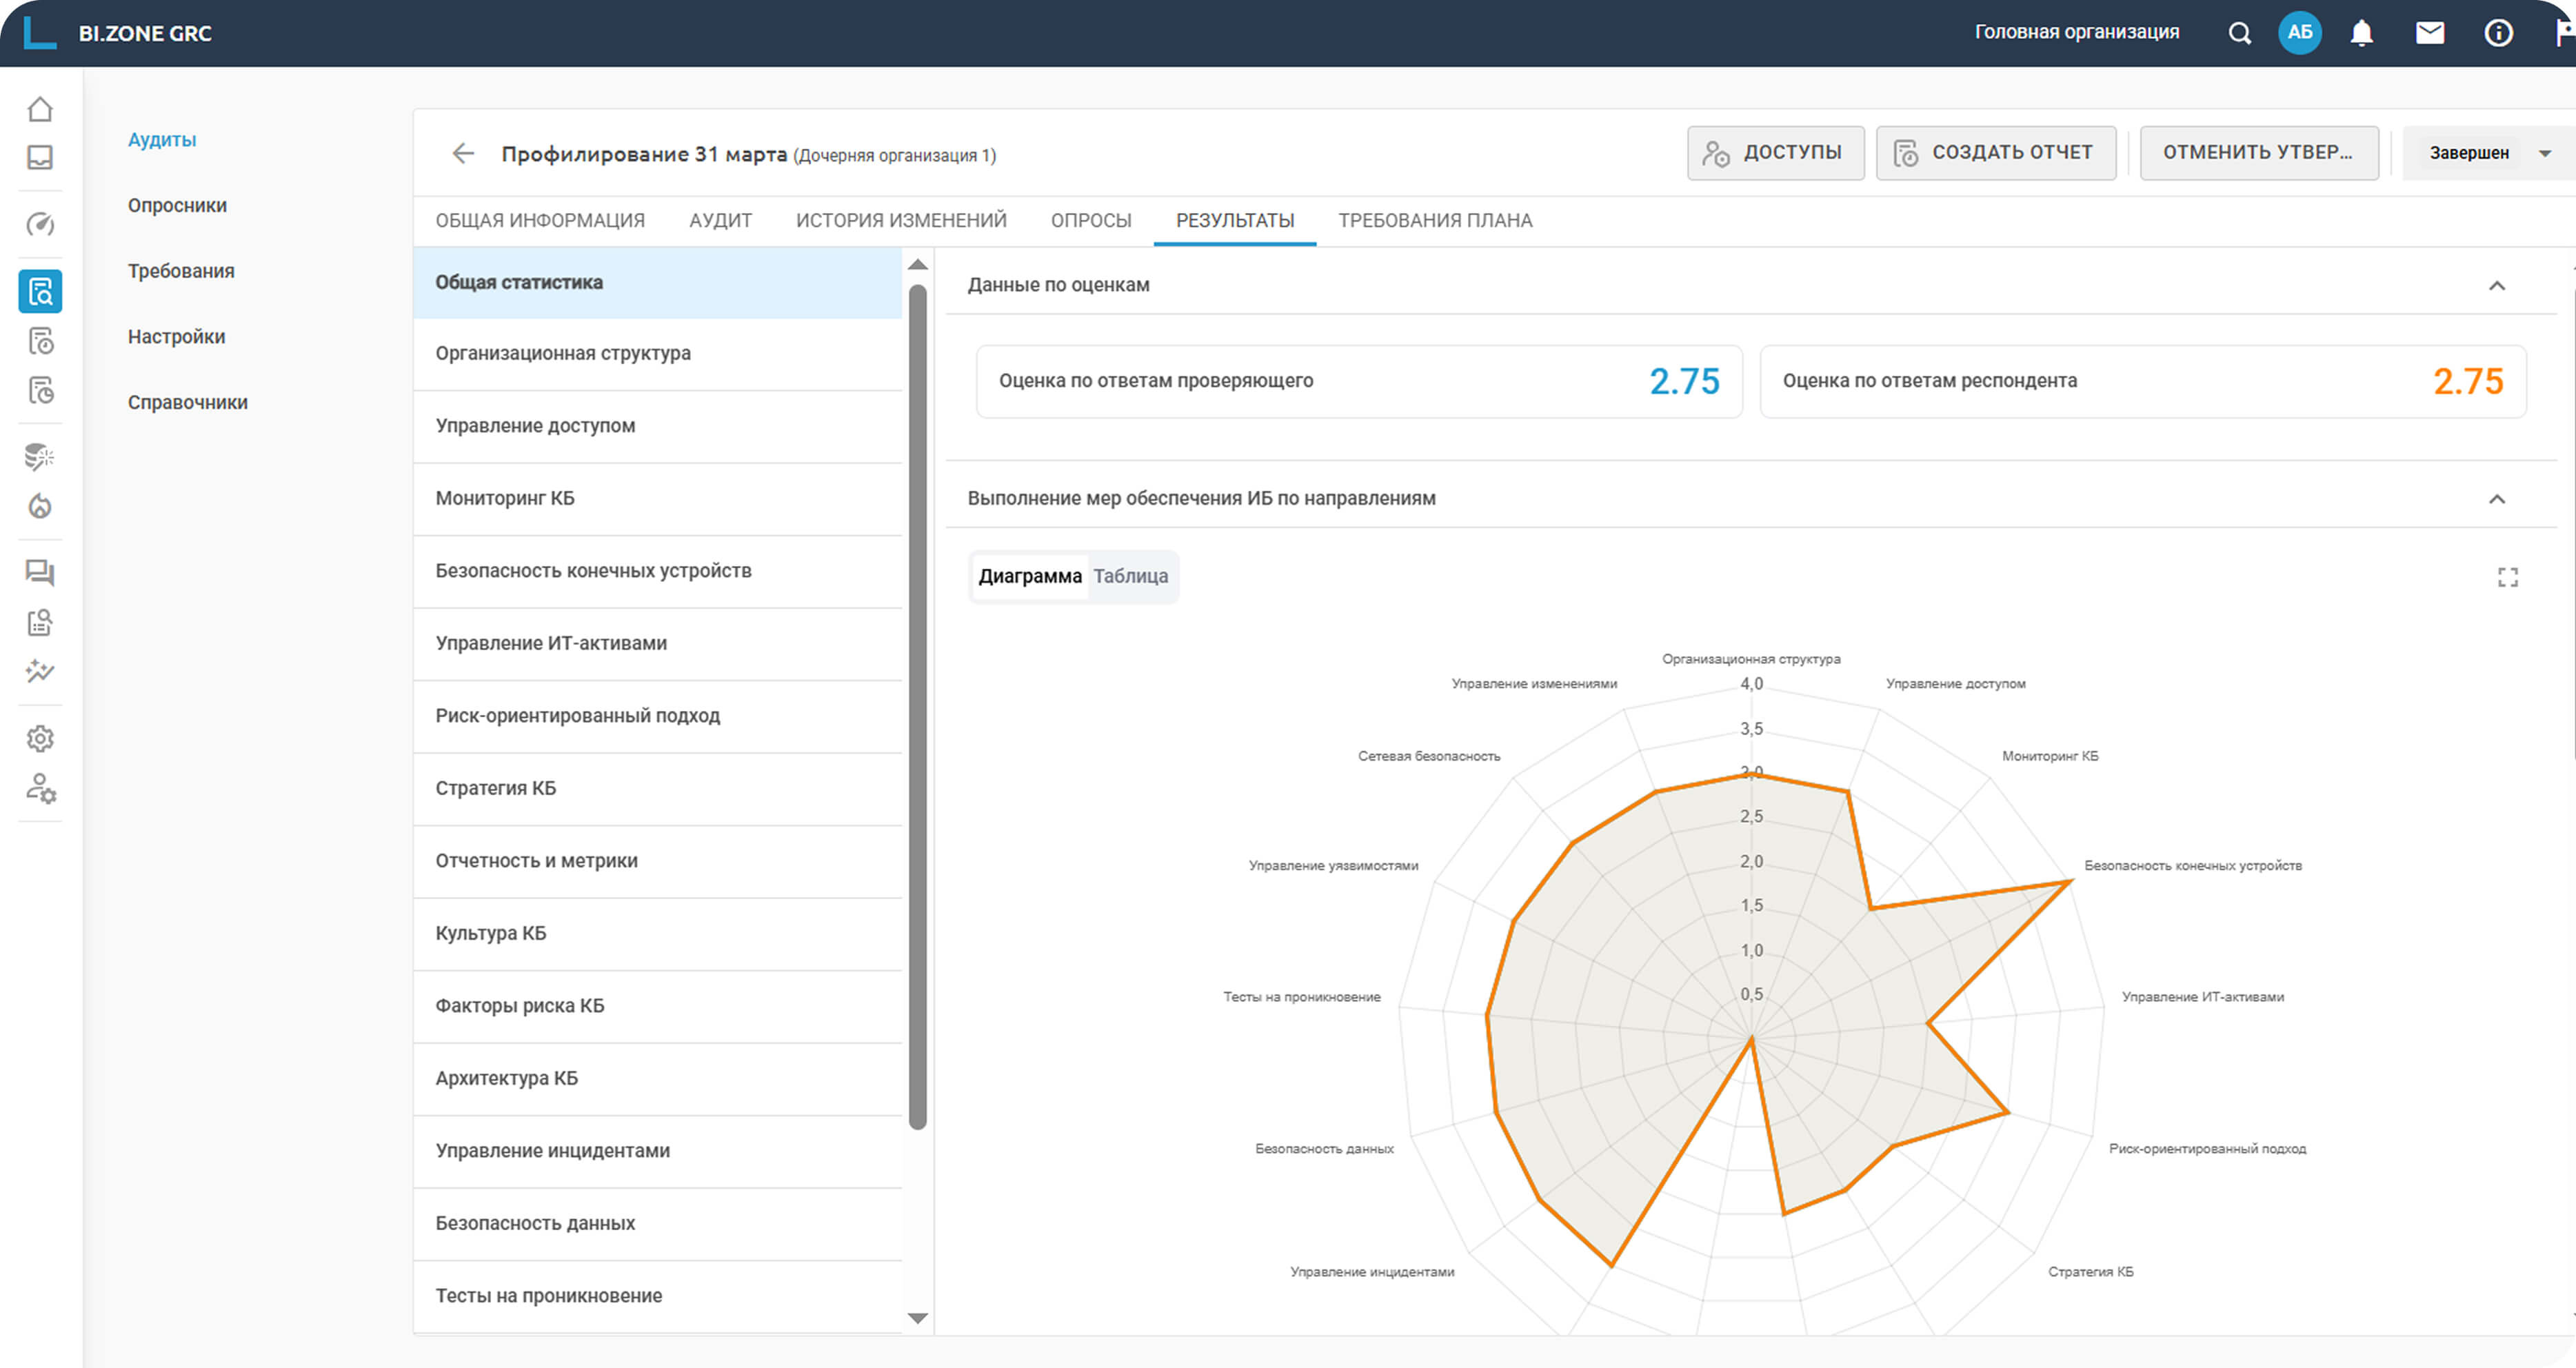This screenshot has width=2576, height=1368.
Task: Open the user with gear icon
Action: tap(40, 788)
